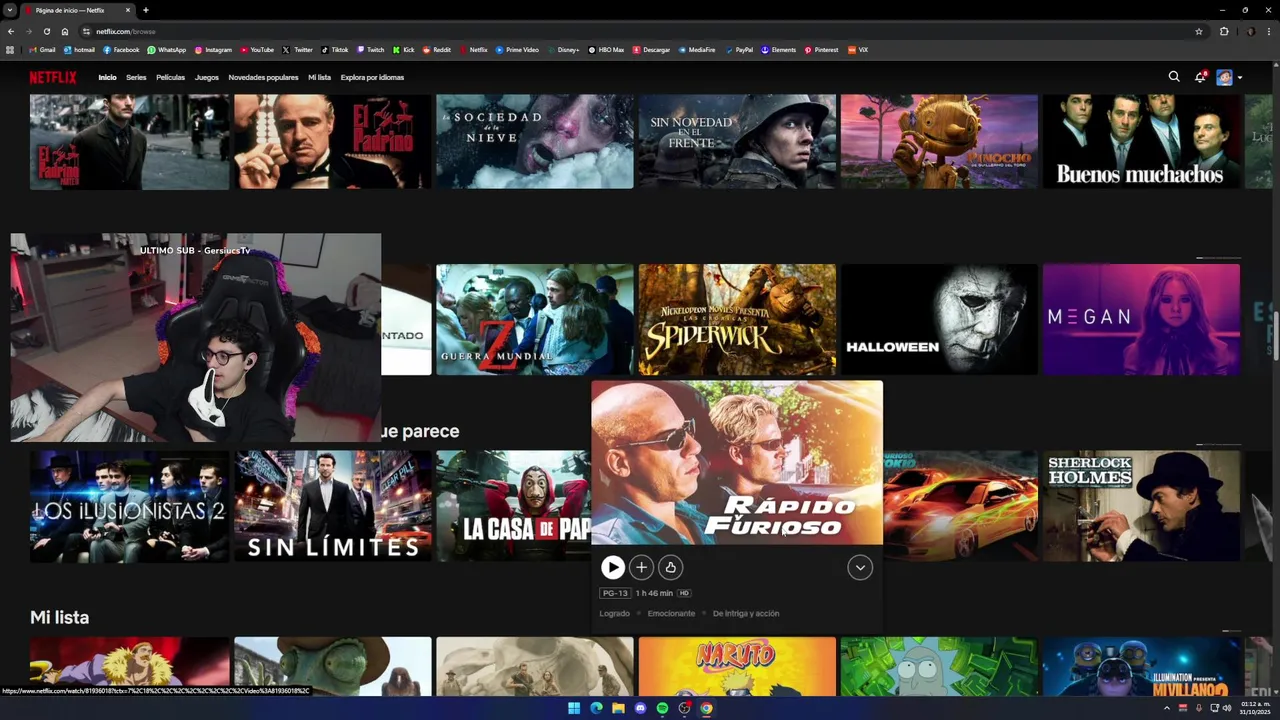1280x720 pixels.
Task: Click the netflix.com address bar
Action: pos(640,31)
